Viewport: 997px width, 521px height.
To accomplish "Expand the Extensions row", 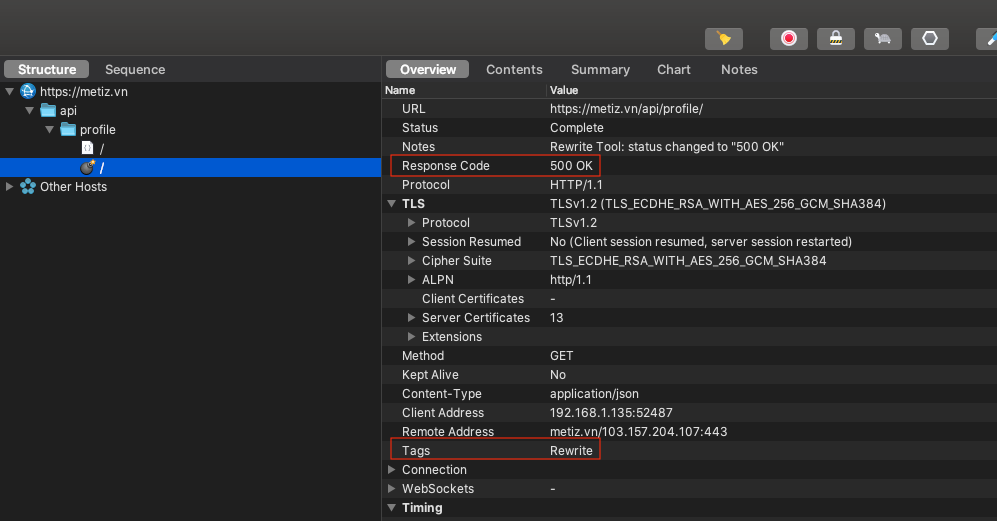I will pyautogui.click(x=411, y=337).
